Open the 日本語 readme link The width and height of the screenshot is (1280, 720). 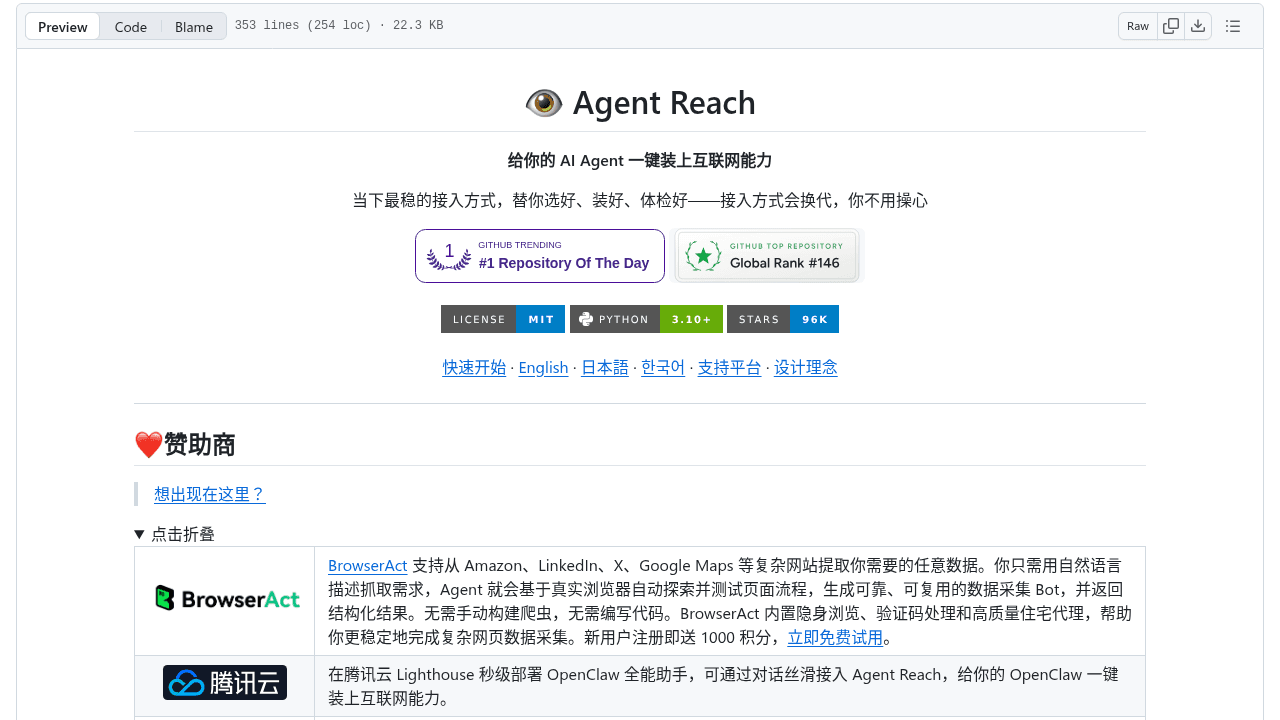605,367
